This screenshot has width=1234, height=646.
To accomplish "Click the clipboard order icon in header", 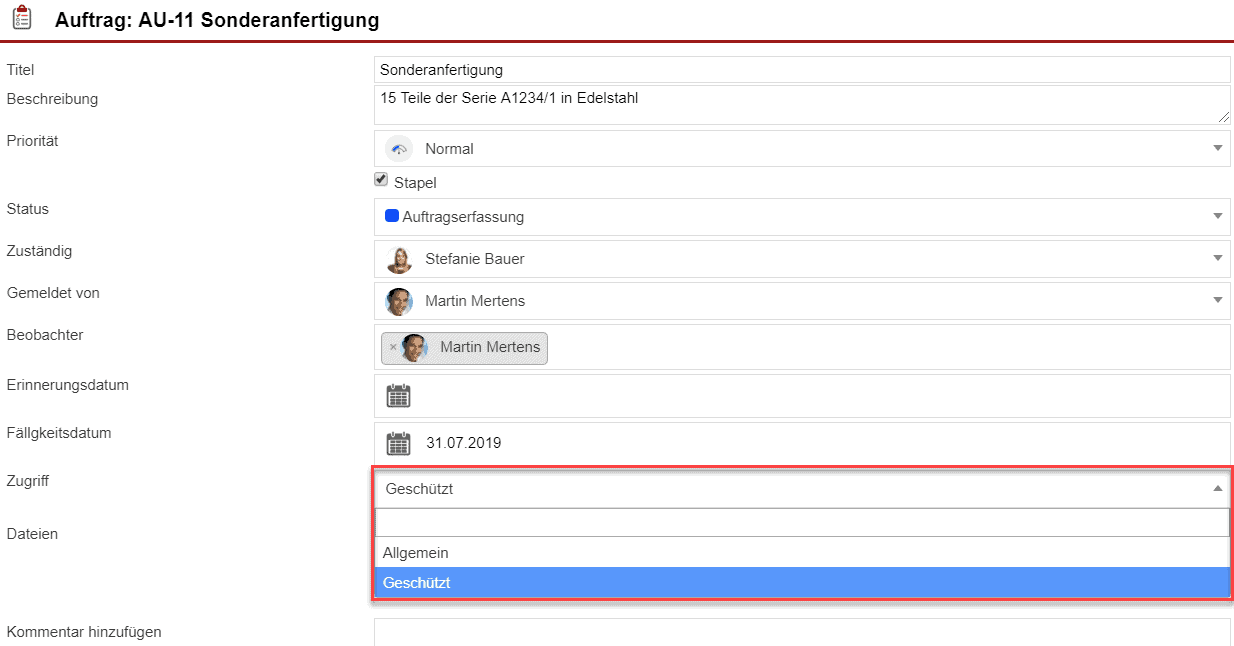I will (22, 19).
